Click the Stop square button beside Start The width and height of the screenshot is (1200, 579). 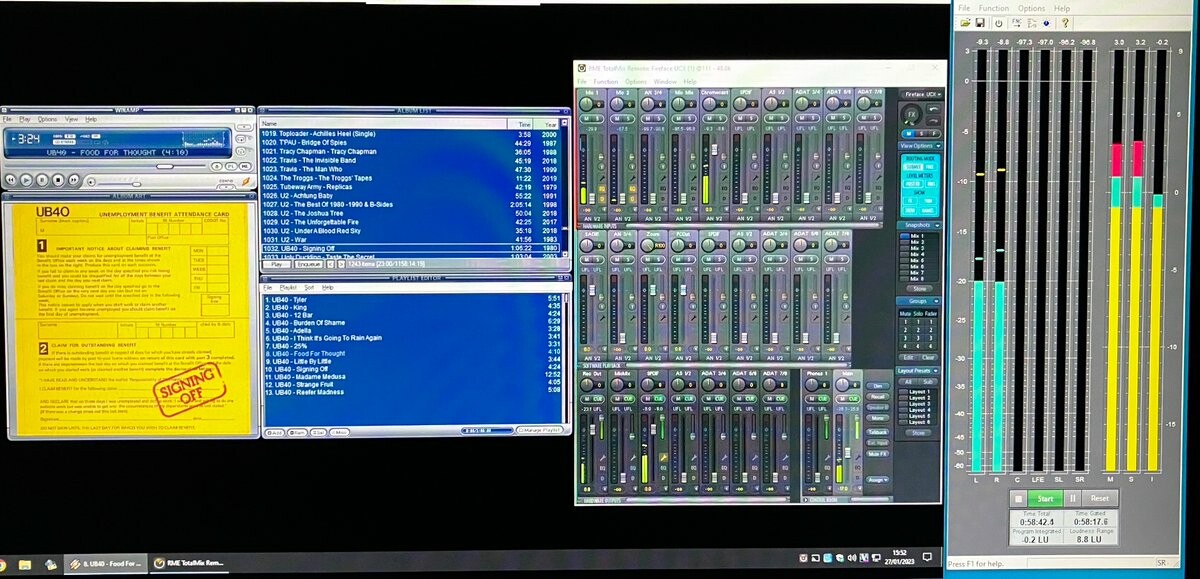(x=1017, y=498)
